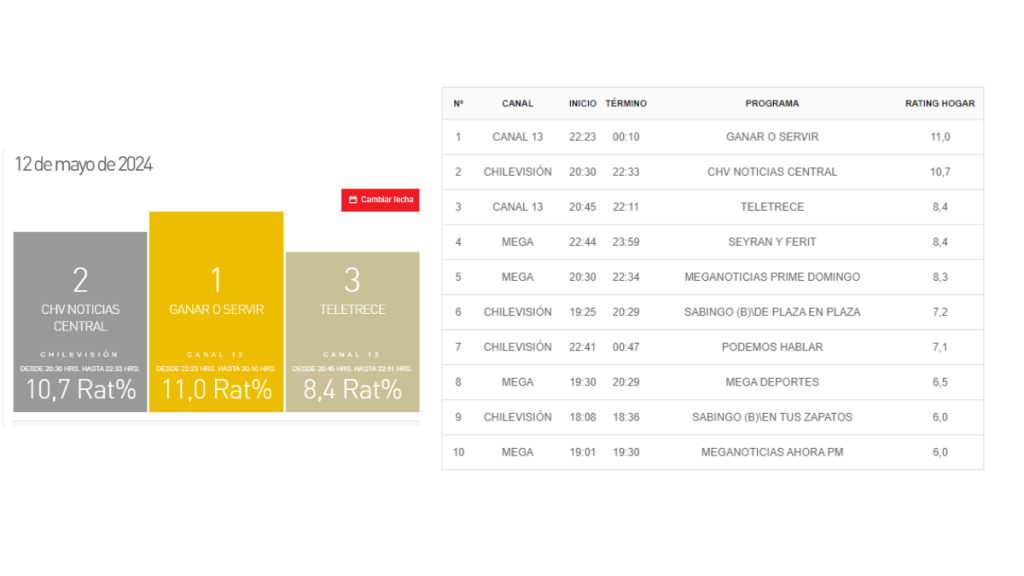Click CANAL 13 in the GANAR O SERVIR row
The height and width of the screenshot is (576, 1024).
517,137
